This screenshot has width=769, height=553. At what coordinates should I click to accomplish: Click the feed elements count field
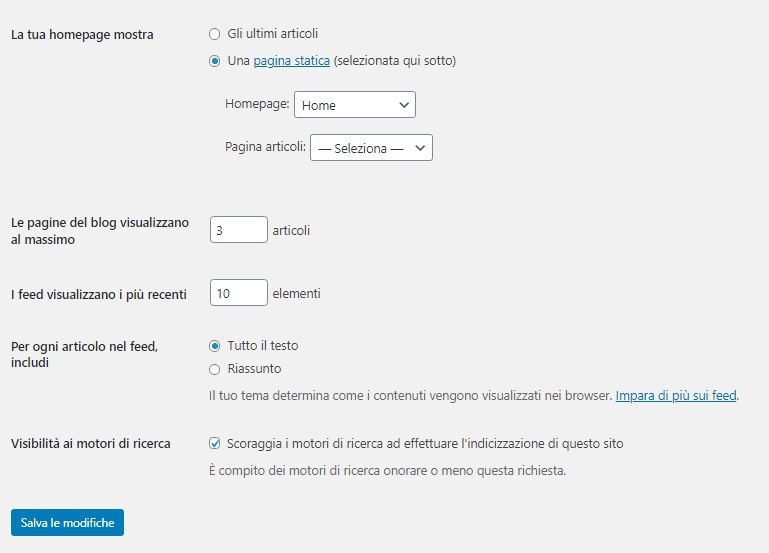[x=238, y=293]
